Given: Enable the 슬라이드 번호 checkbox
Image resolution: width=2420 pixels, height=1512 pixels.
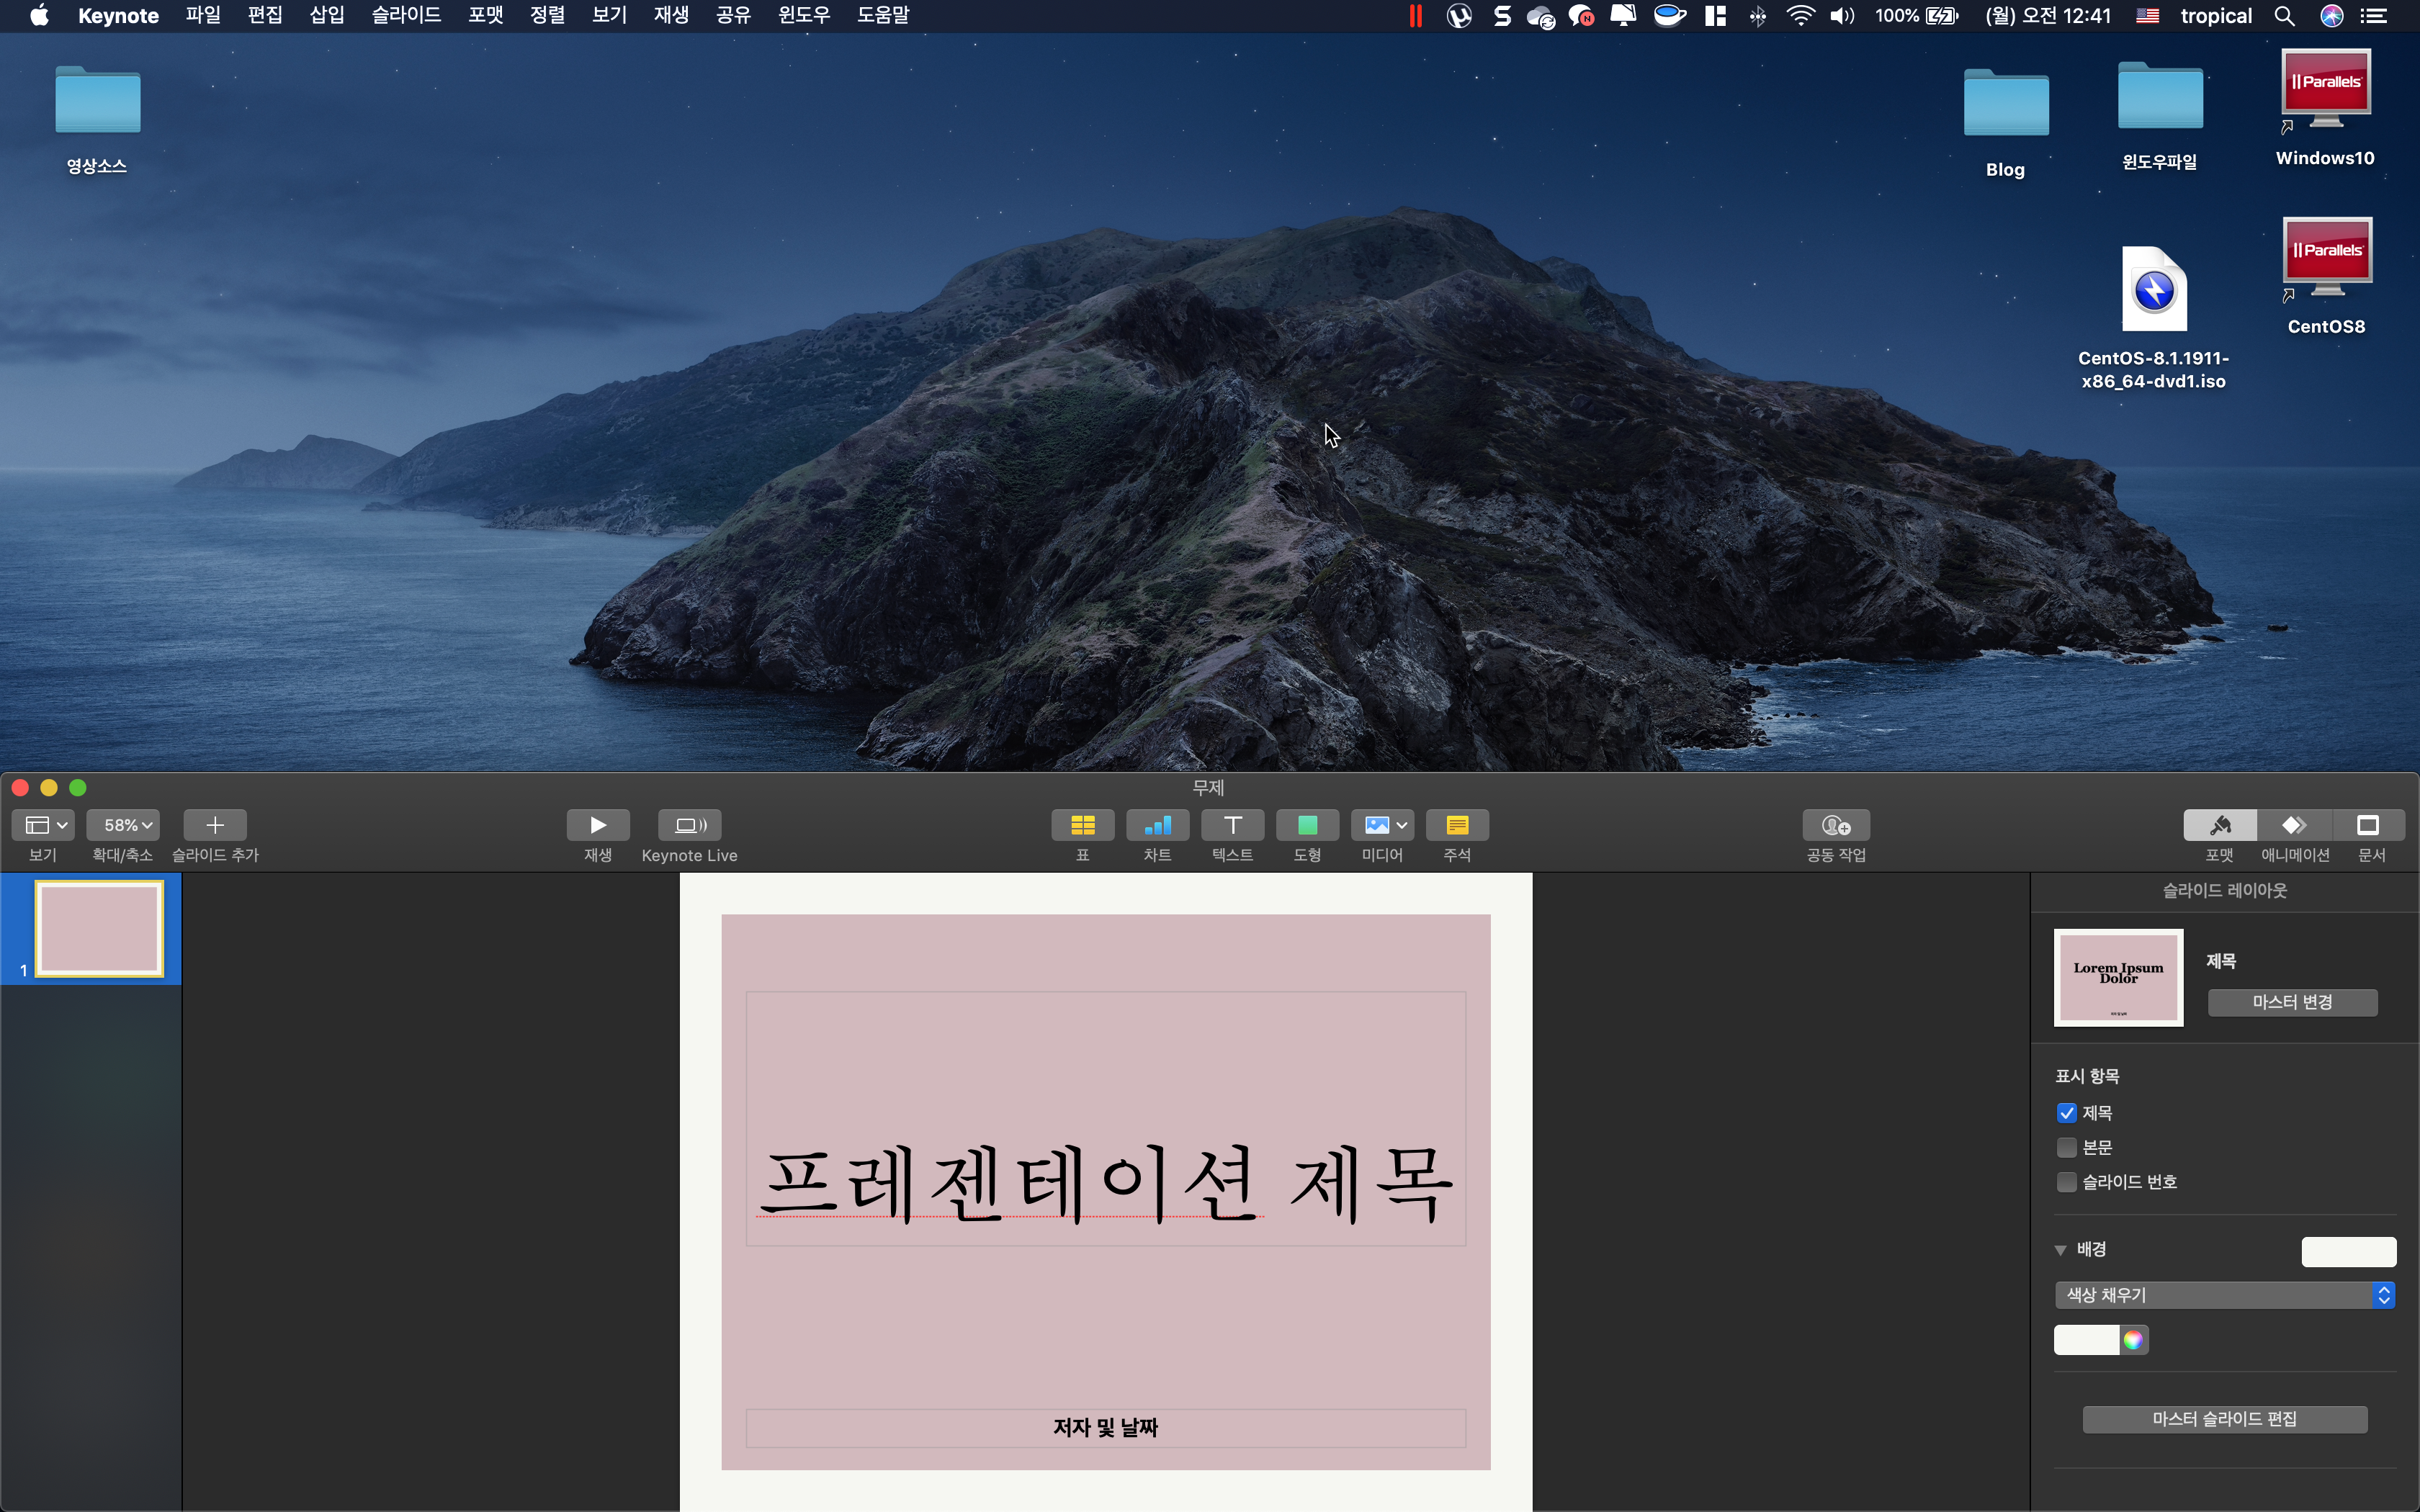Looking at the screenshot, I should click(2067, 1182).
